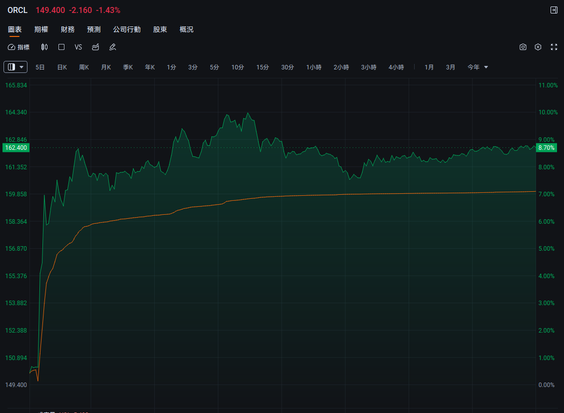
Task: Enter fullscreen chart mode
Action: (554, 47)
